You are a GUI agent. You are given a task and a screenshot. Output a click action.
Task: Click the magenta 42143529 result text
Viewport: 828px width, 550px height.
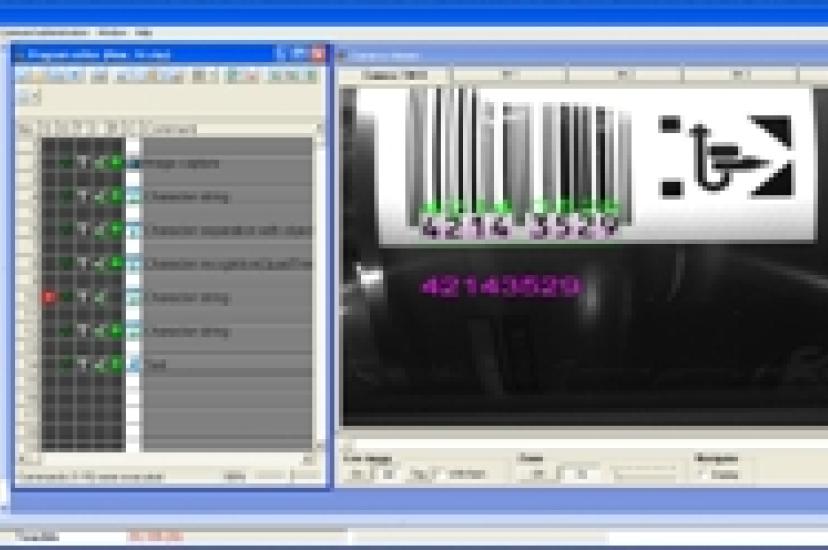501,287
